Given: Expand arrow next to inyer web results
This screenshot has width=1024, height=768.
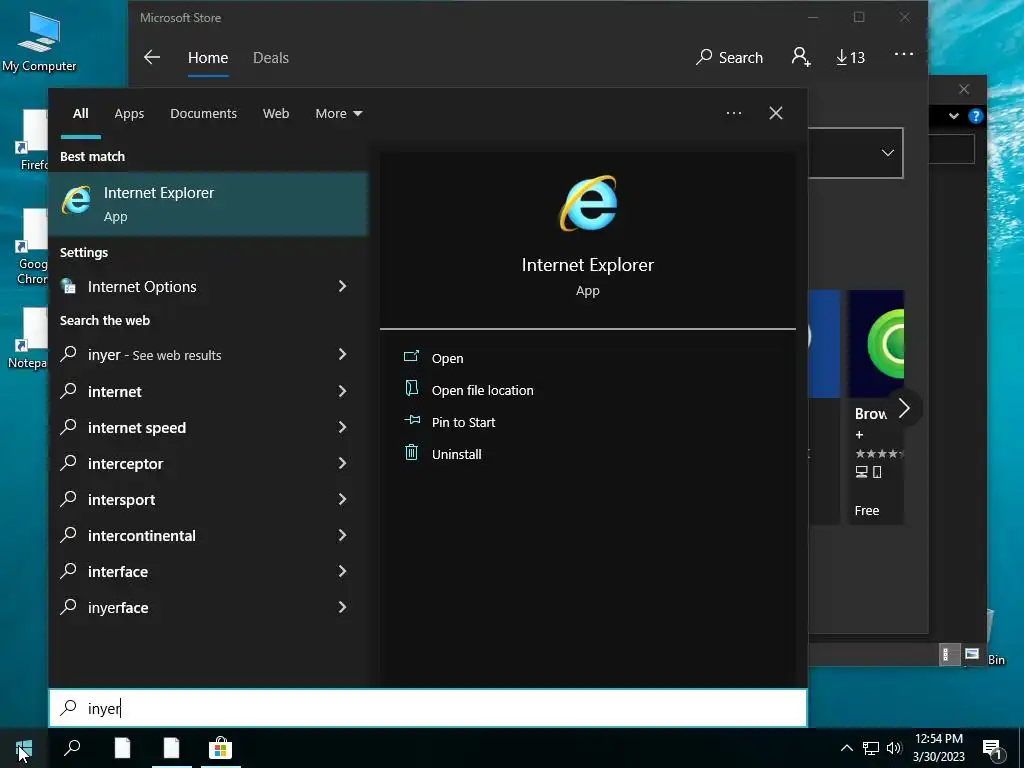Looking at the screenshot, I should point(342,354).
